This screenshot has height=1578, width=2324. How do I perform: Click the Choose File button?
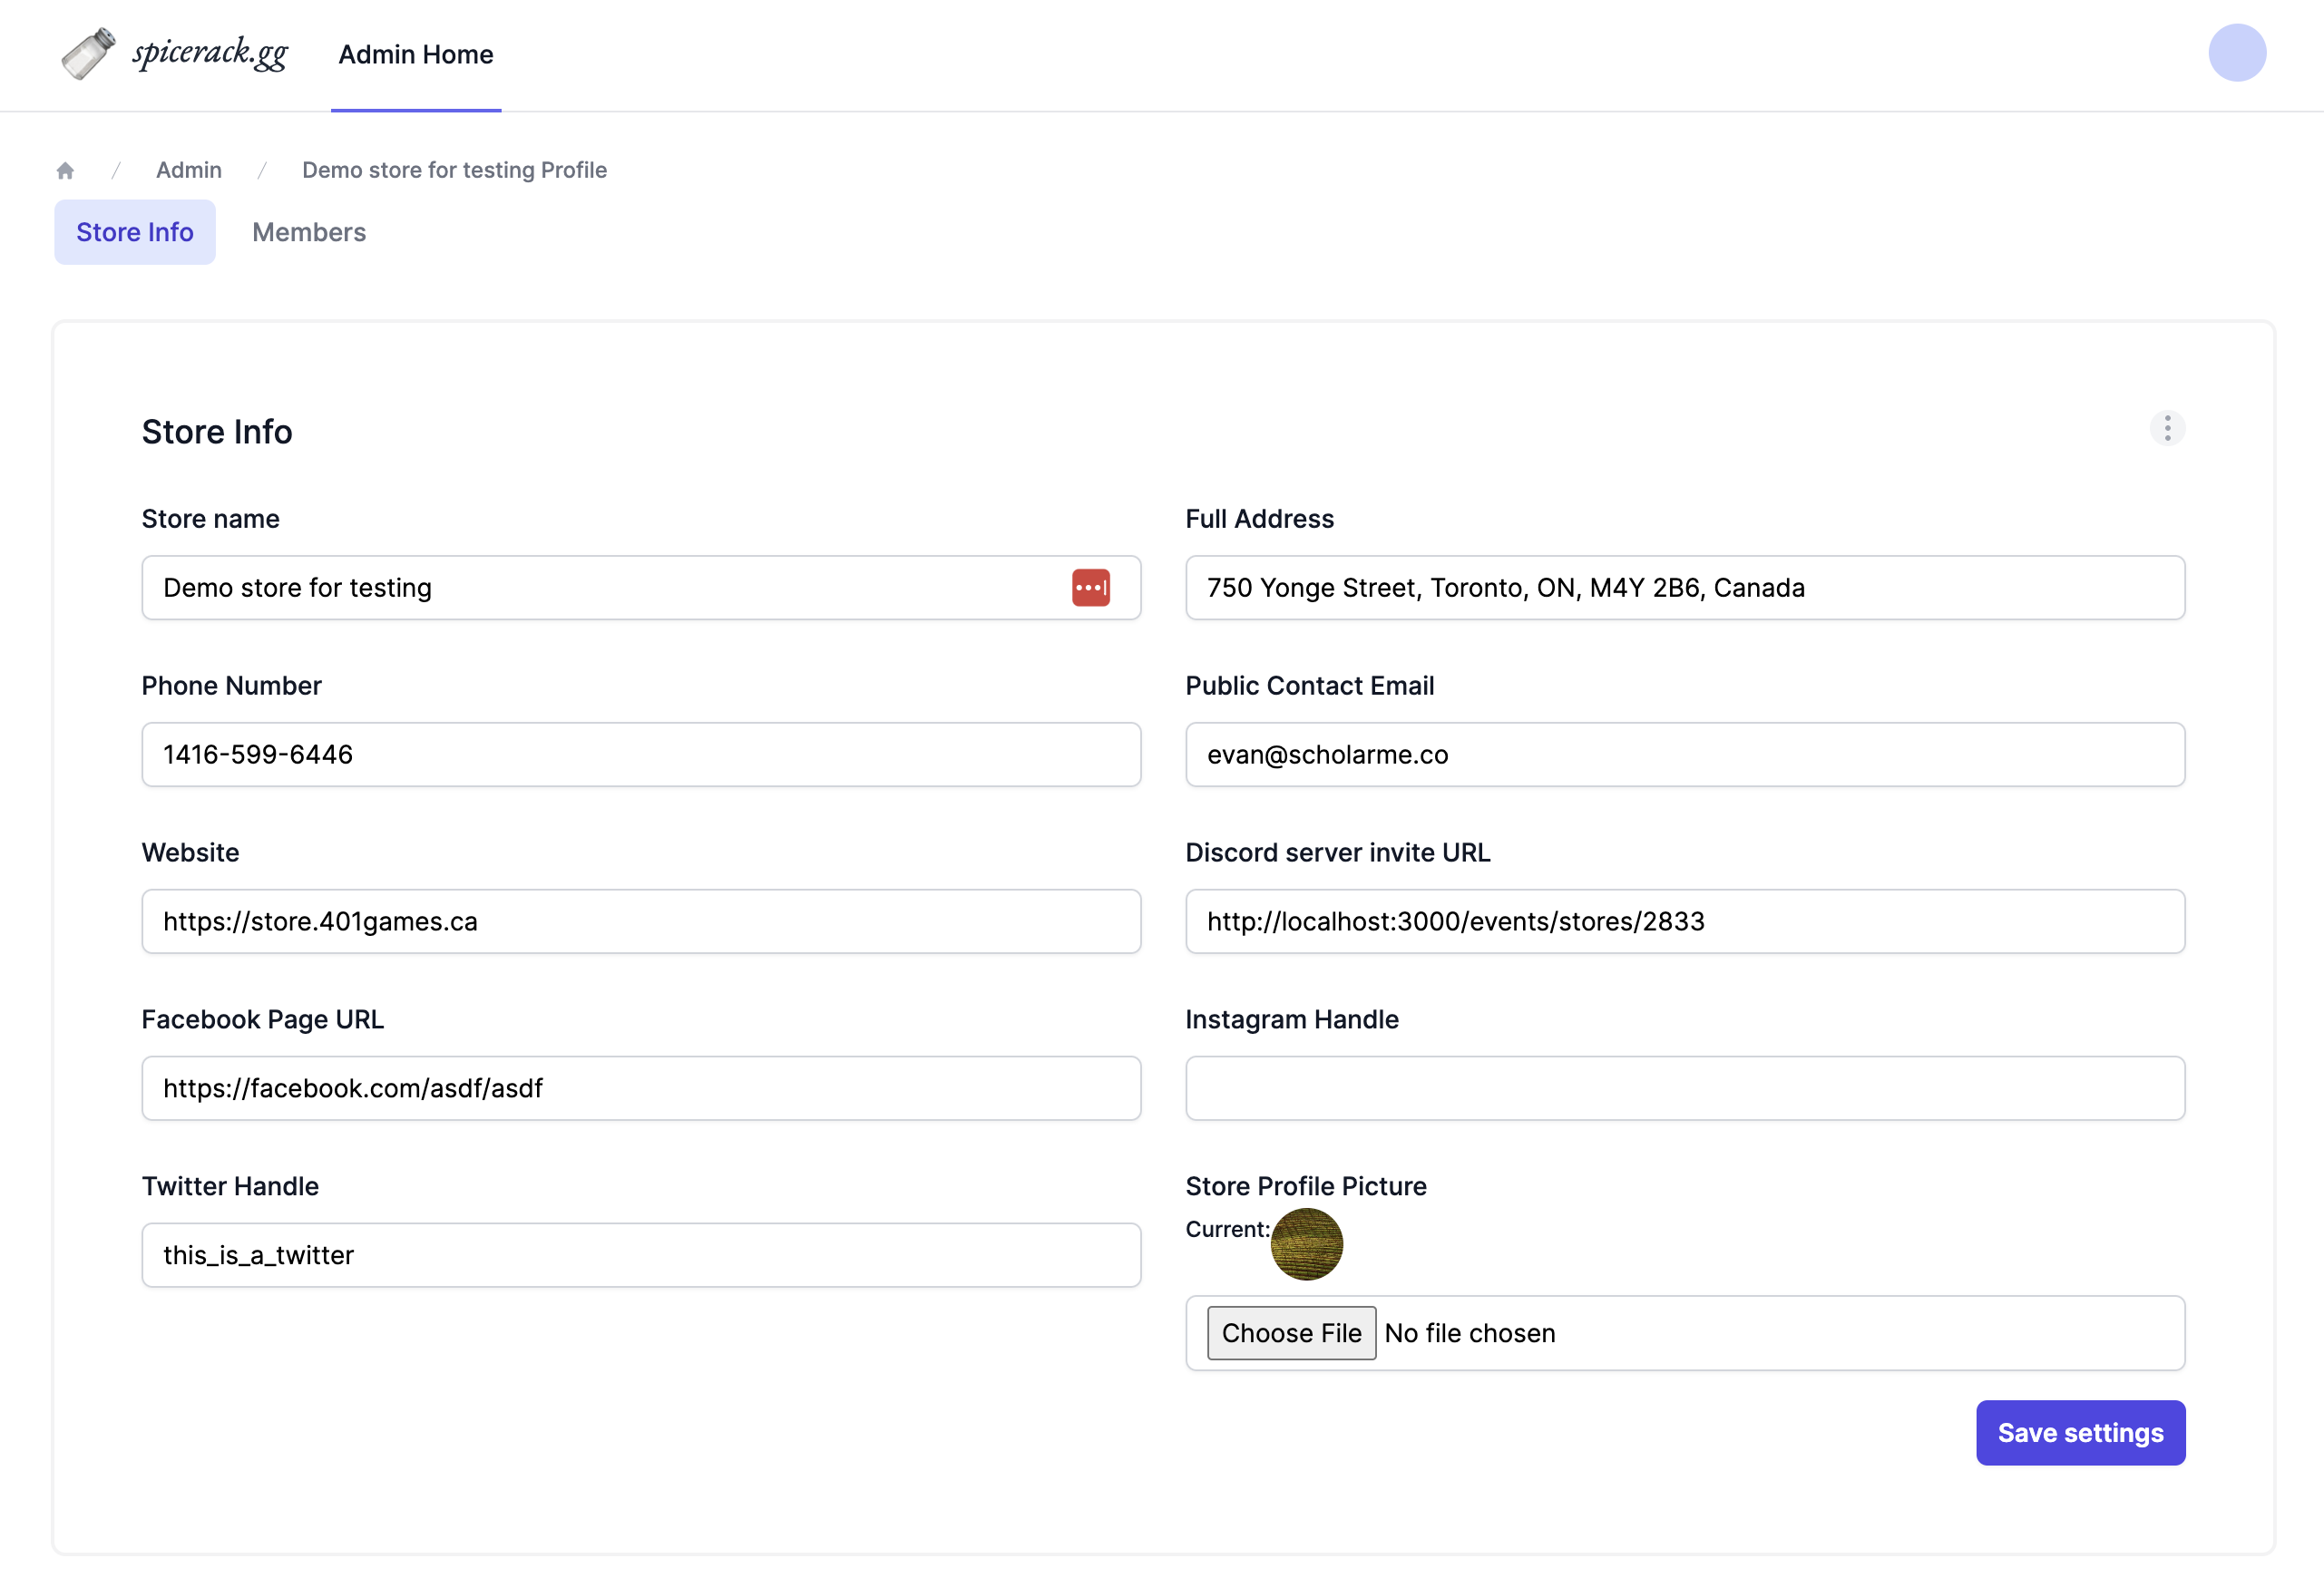1291,1333
